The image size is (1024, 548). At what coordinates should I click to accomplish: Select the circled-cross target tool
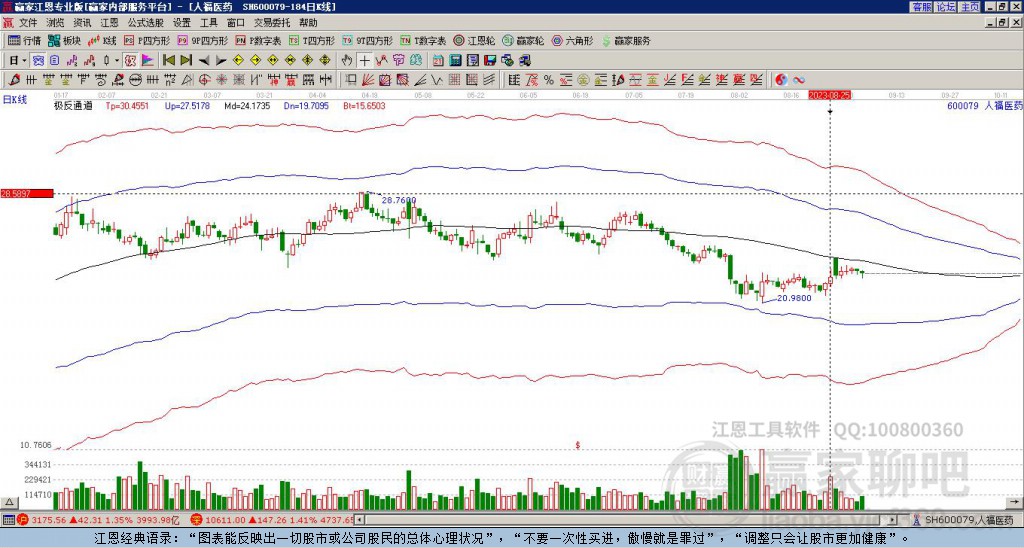click(204, 80)
